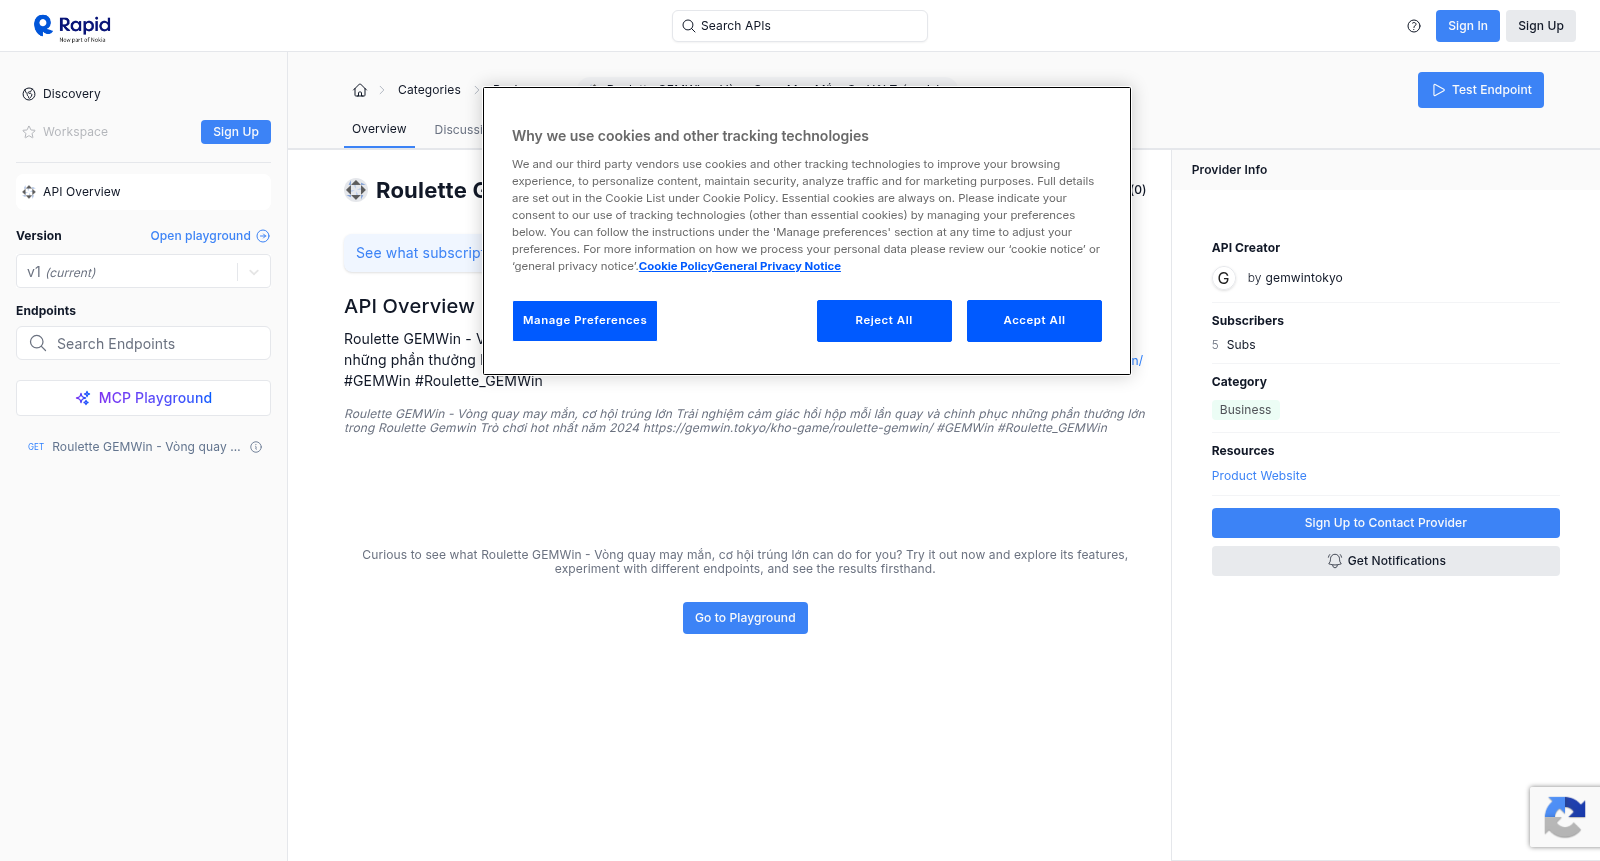Click the version dropdown chevron arrow
1600x861 pixels.
pyautogui.click(x=254, y=272)
